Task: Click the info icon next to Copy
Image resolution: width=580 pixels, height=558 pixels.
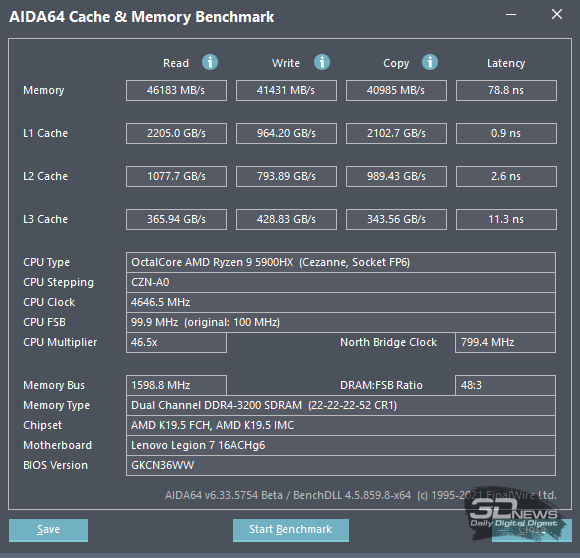Action: [x=430, y=62]
